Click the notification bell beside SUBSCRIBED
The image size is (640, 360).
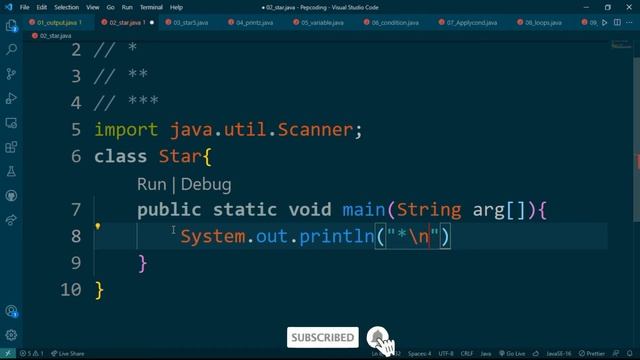coord(377,337)
